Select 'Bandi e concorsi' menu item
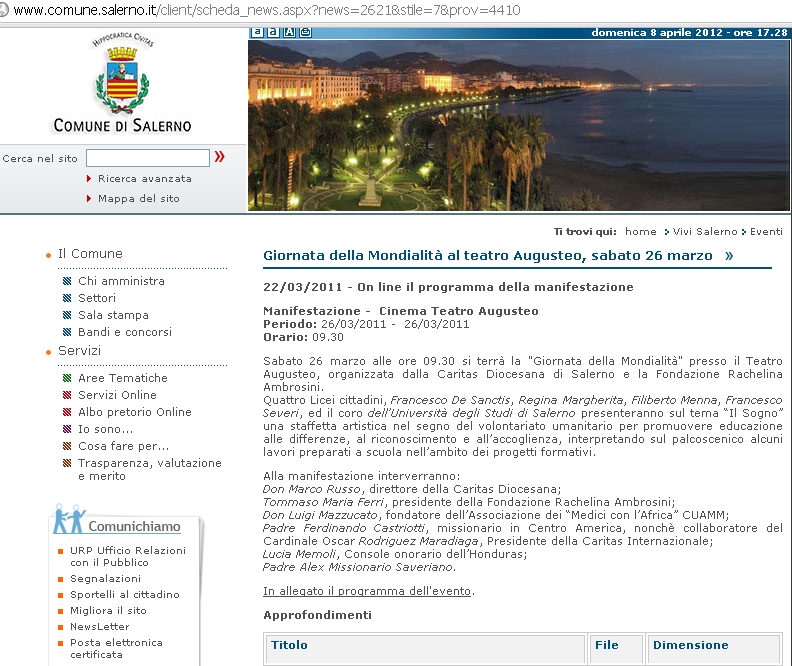 pyautogui.click(x=124, y=332)
